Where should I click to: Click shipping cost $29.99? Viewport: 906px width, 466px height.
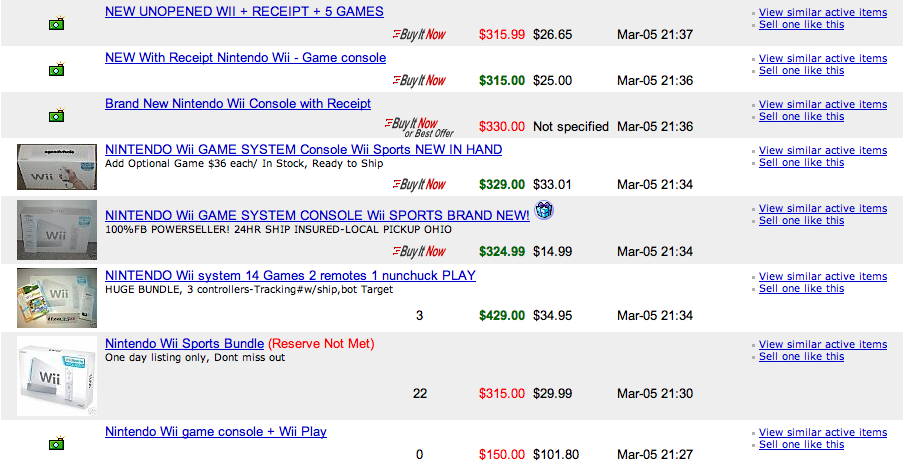coord(552,394)
